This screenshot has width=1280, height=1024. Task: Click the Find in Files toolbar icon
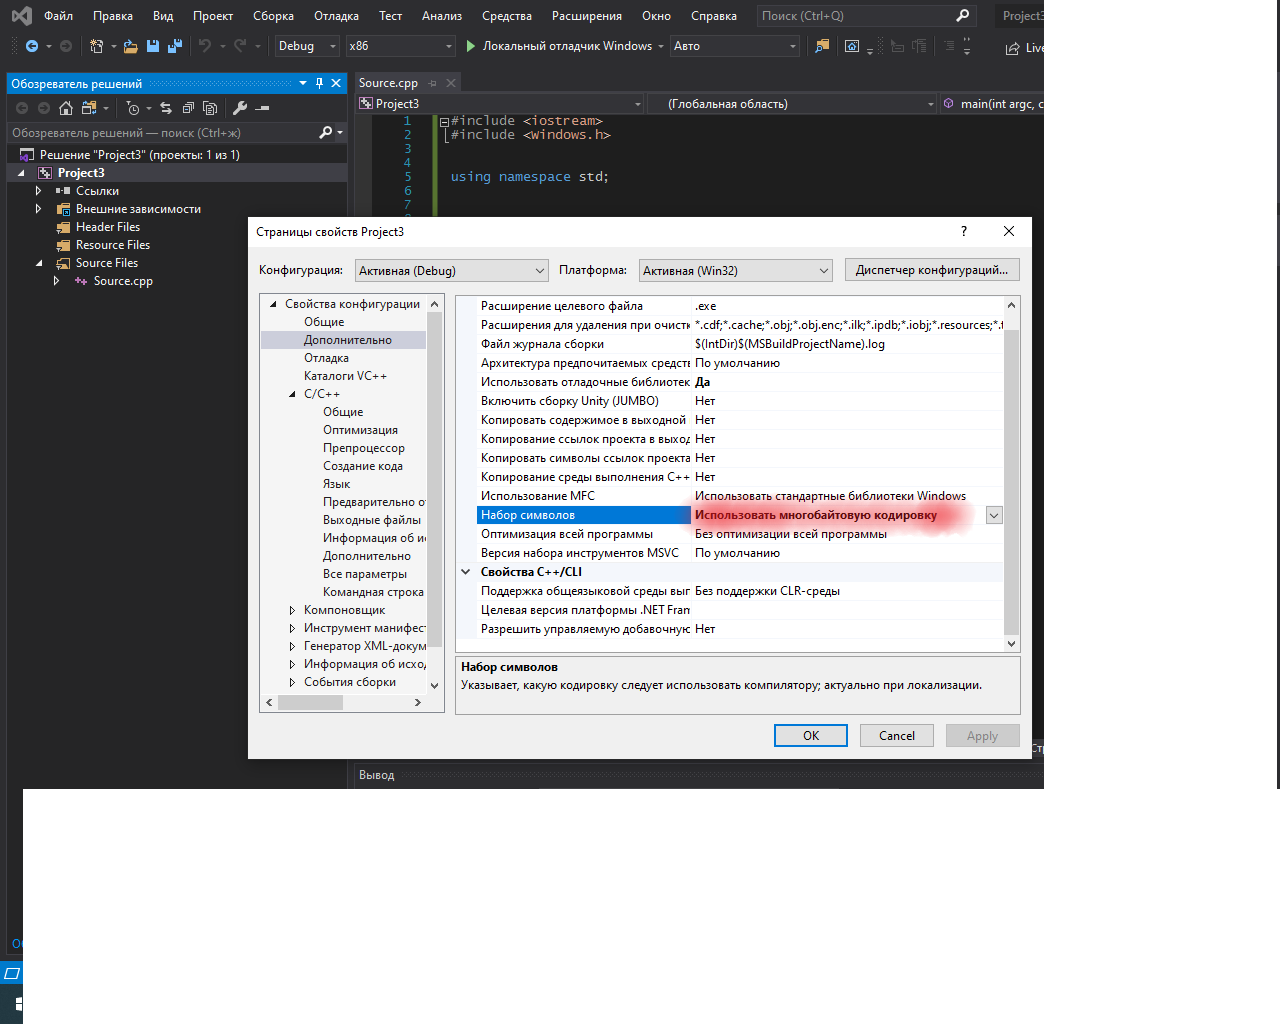pyautogui.click(x=822, y=46)
